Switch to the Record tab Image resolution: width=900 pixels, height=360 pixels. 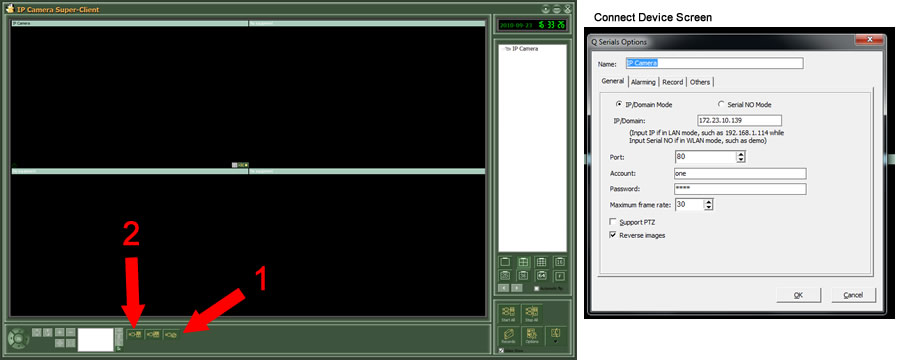(x=673, y=82)
